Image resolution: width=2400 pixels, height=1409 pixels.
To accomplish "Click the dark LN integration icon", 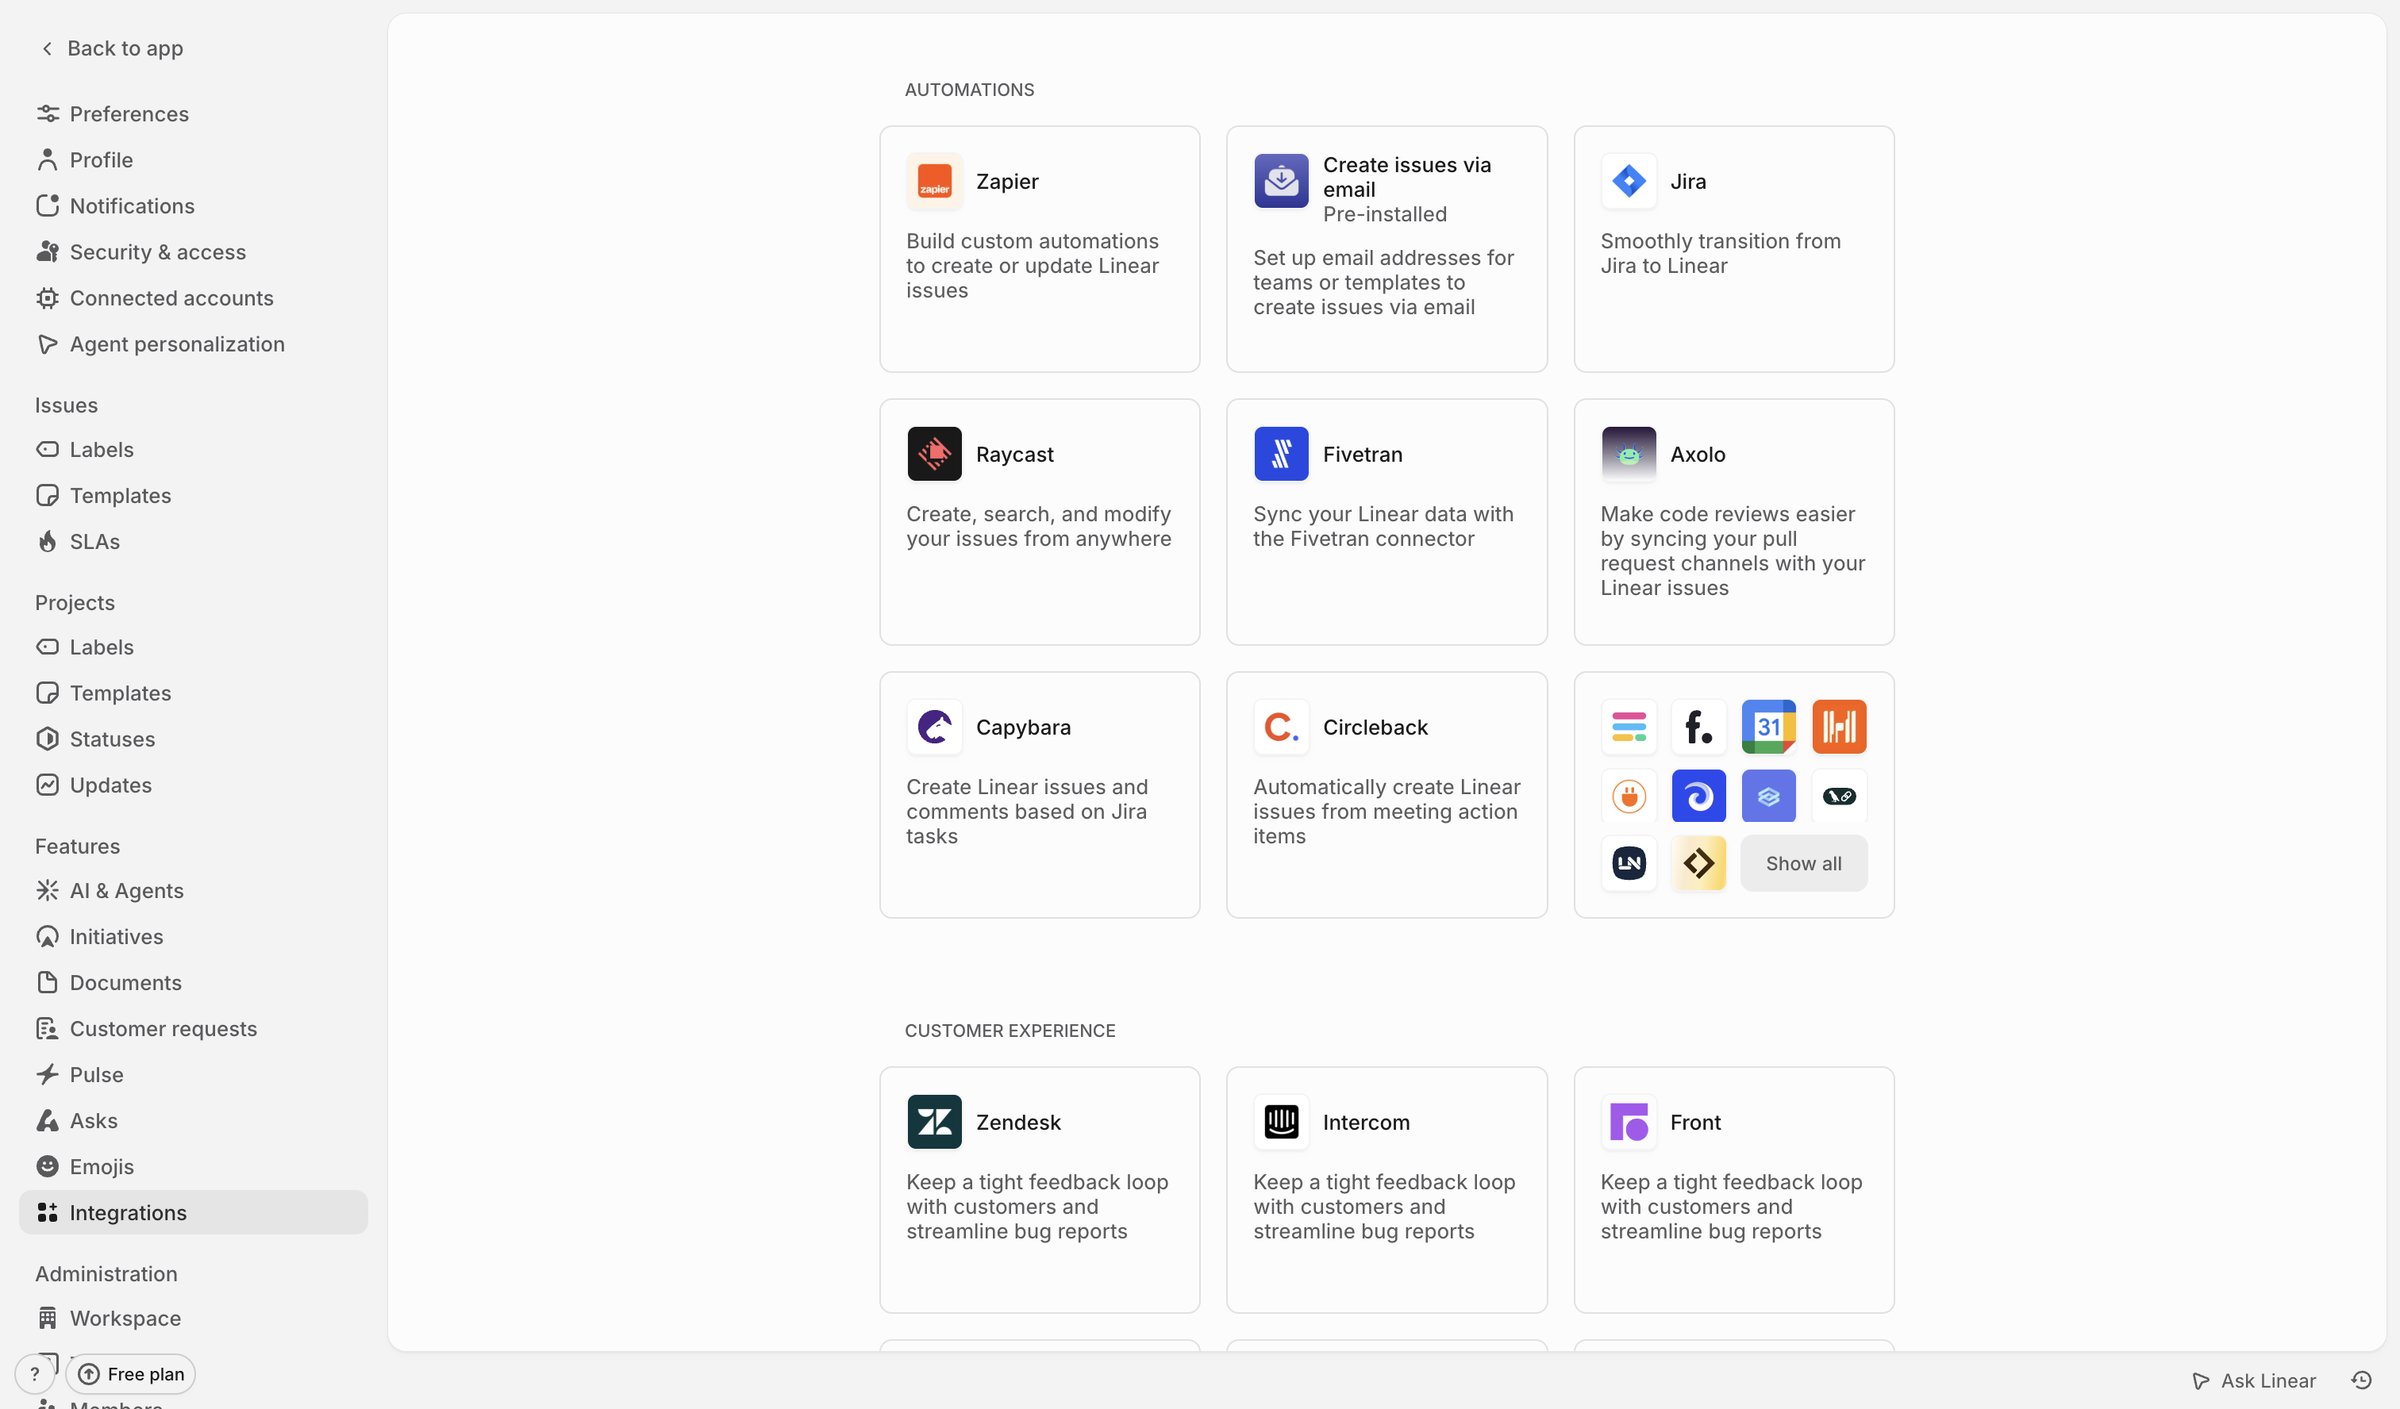I will (1628, 863).
